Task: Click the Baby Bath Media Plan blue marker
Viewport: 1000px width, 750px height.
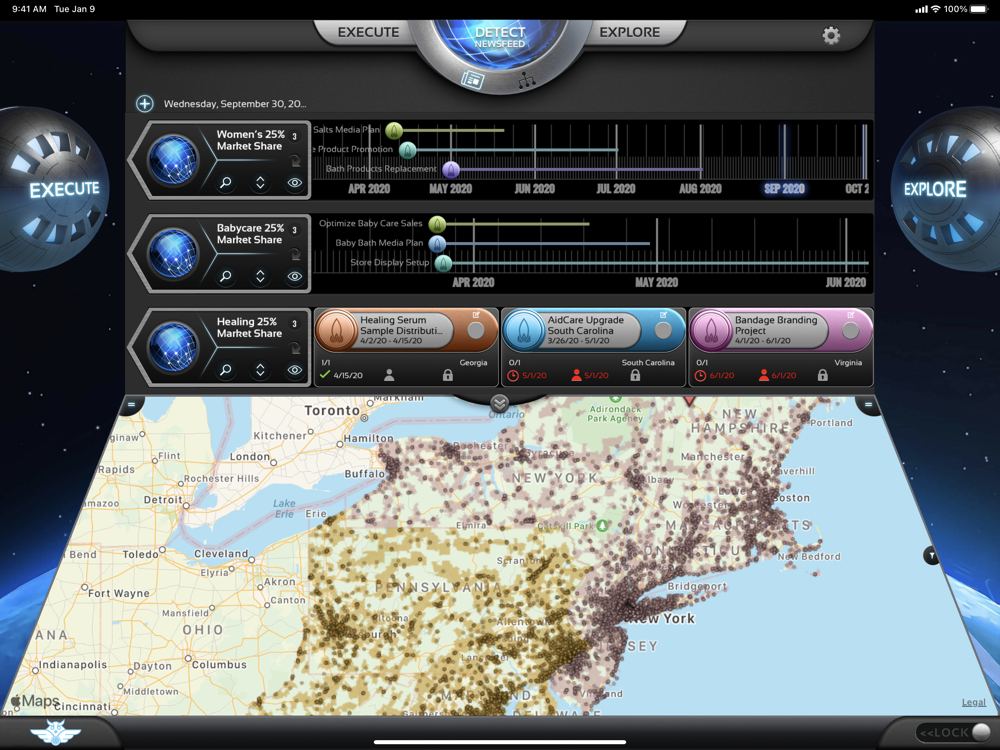Action: [x=437, y=243]
